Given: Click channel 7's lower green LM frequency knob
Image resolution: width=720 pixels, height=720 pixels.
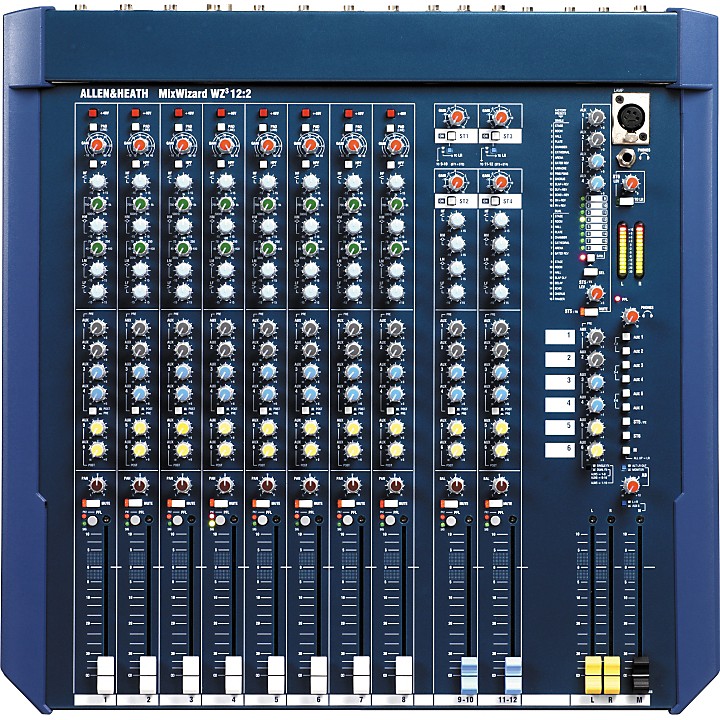Looking at the screenshot, I should point(353,248).
